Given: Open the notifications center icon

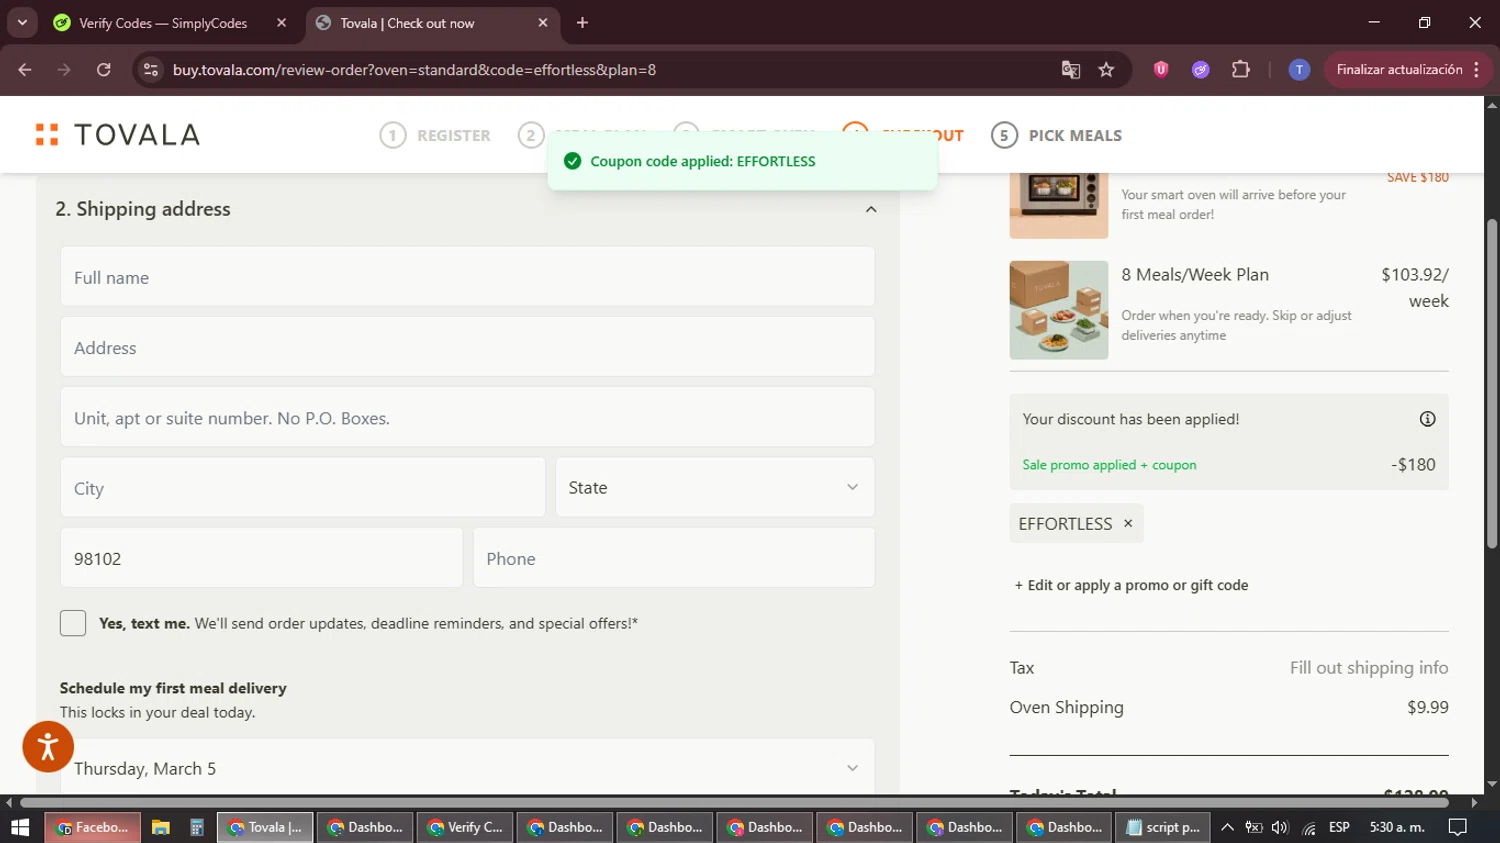Looking at the screenshot, I should 1458,827.
